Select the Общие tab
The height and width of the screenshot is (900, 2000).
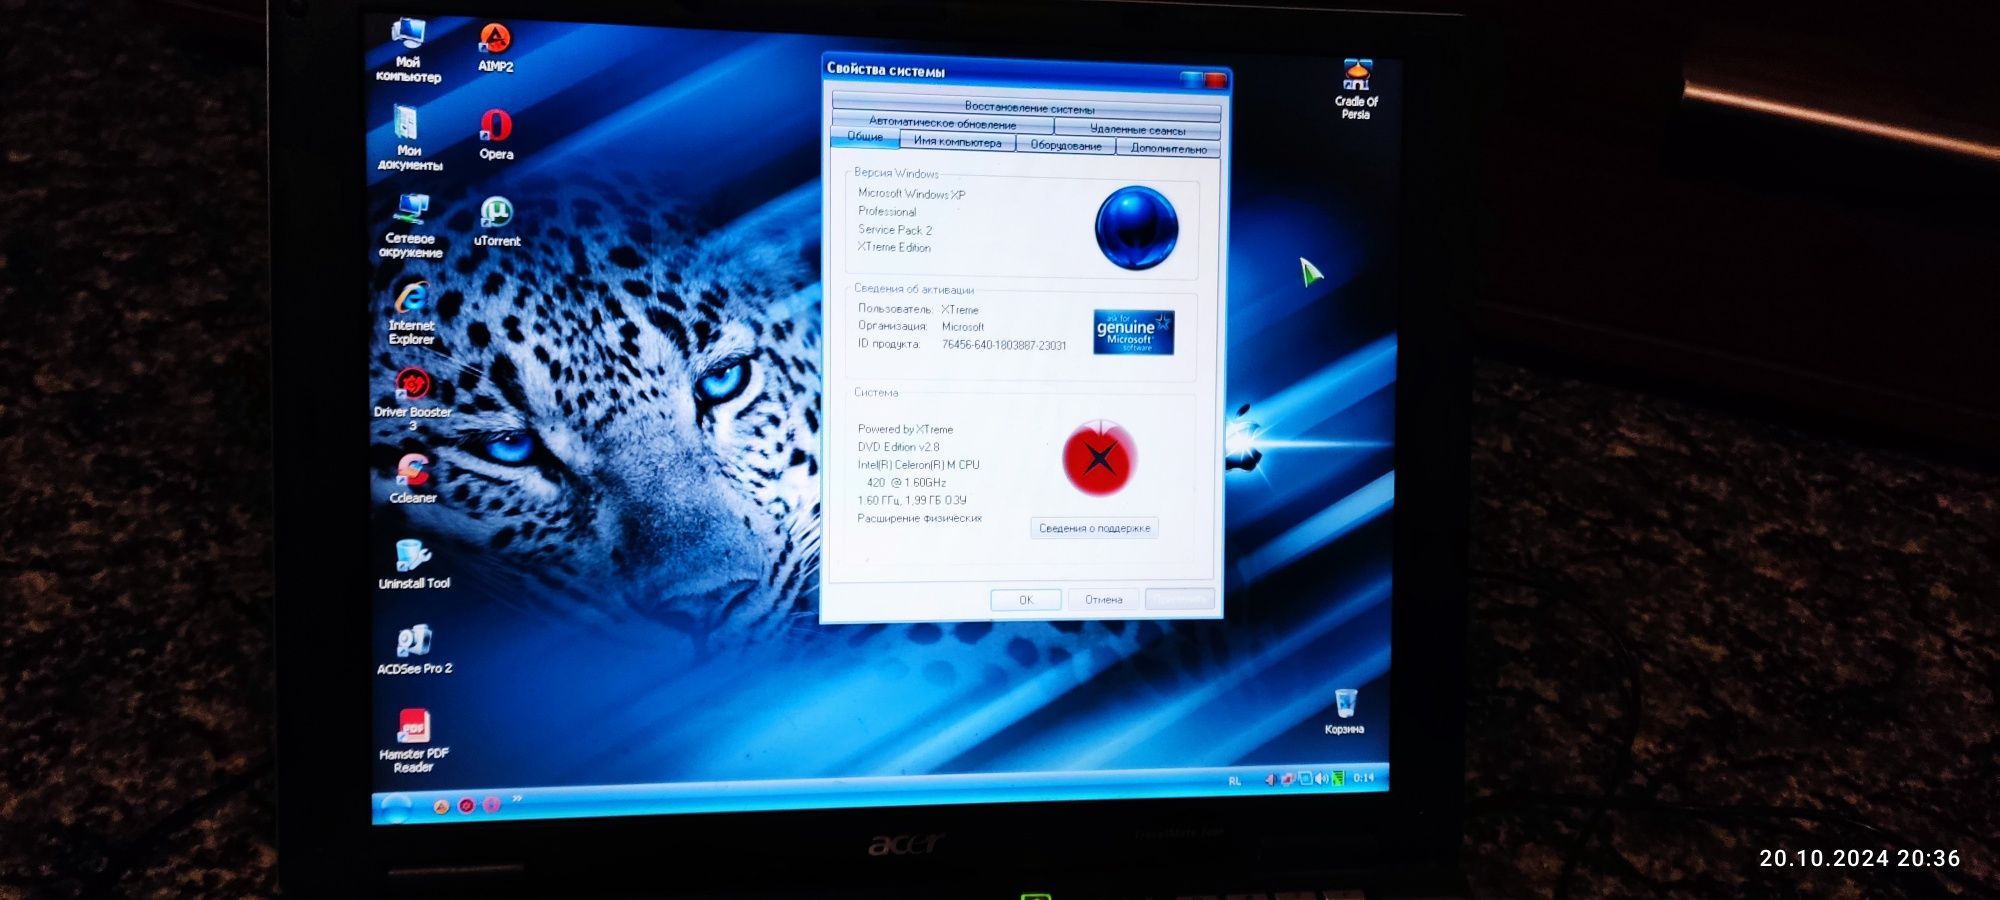[865, 137]
